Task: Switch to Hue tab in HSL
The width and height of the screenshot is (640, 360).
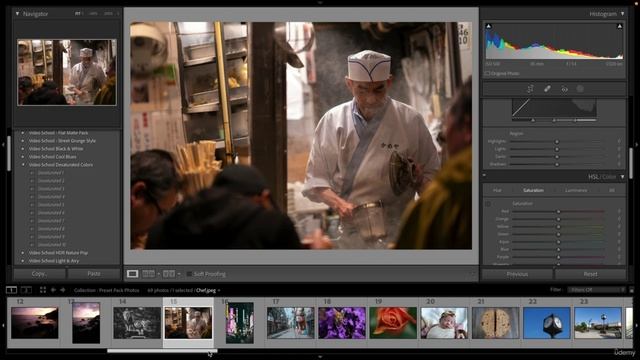Action: [497, 190]
